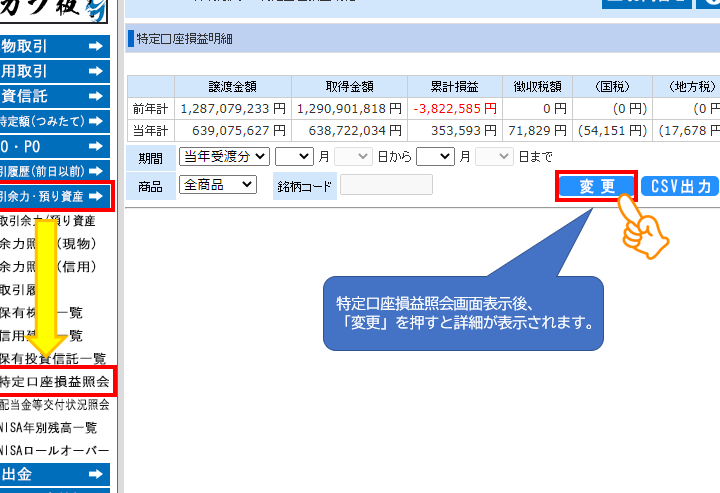The height and width of the screenshot is (493, 720).
Task: Expand the end month dropdown
Action: (x=434, y=156)
